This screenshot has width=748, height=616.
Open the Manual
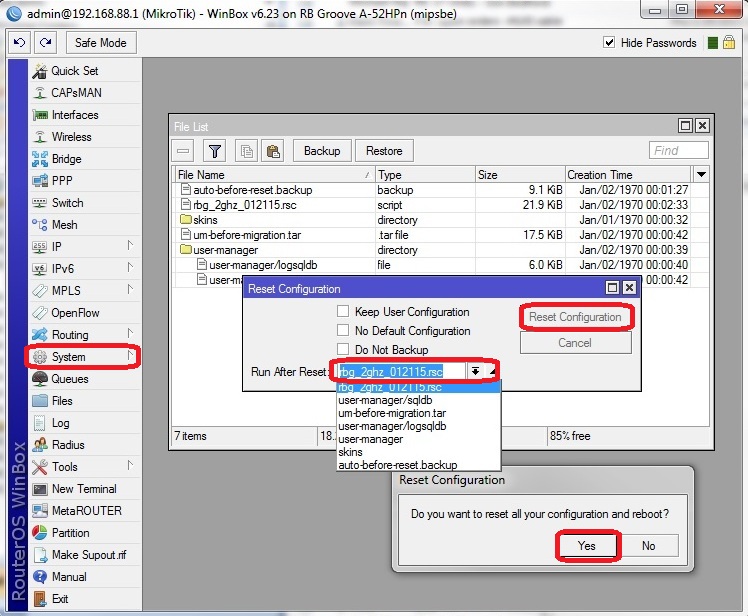tap(85, 577)
